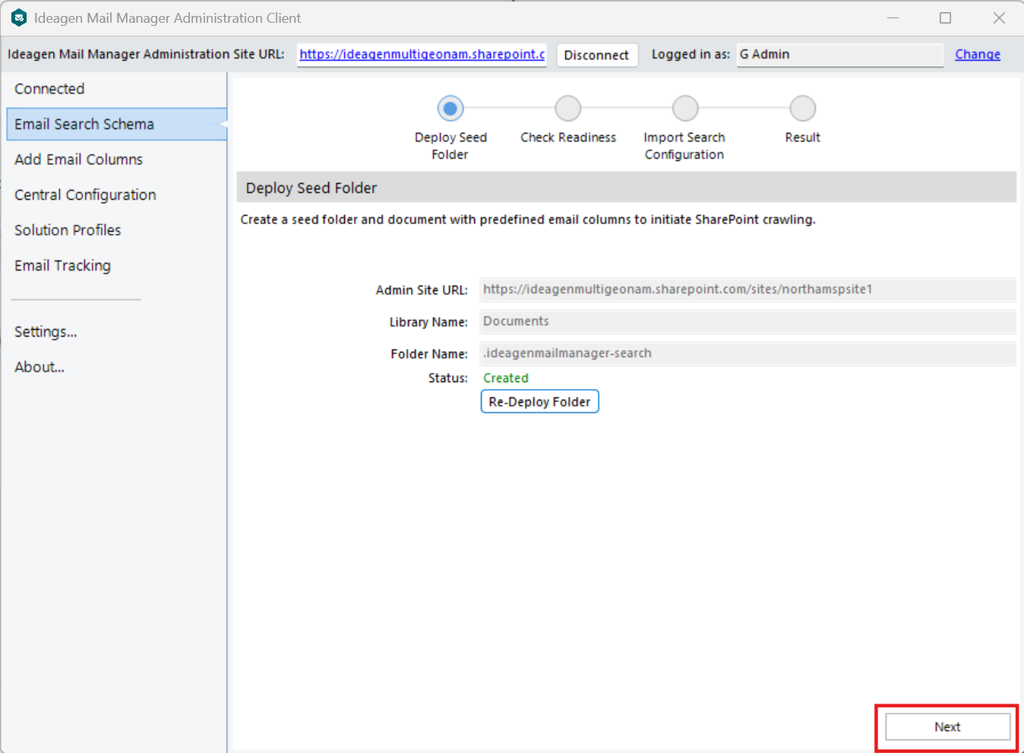
Task: Click the Re-Deploy Folder button
Action: (539, 402)
